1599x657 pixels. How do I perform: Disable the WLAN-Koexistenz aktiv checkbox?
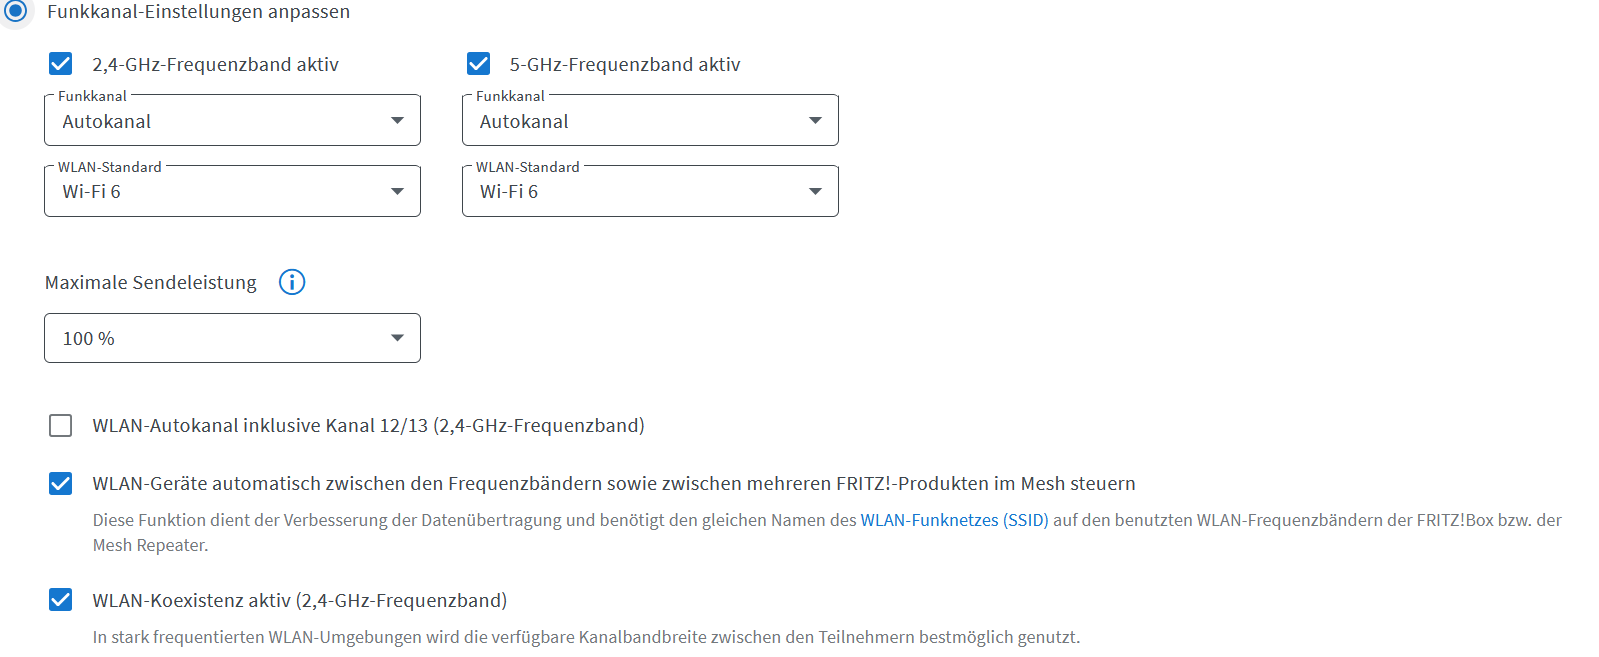(x=61, y=600)
